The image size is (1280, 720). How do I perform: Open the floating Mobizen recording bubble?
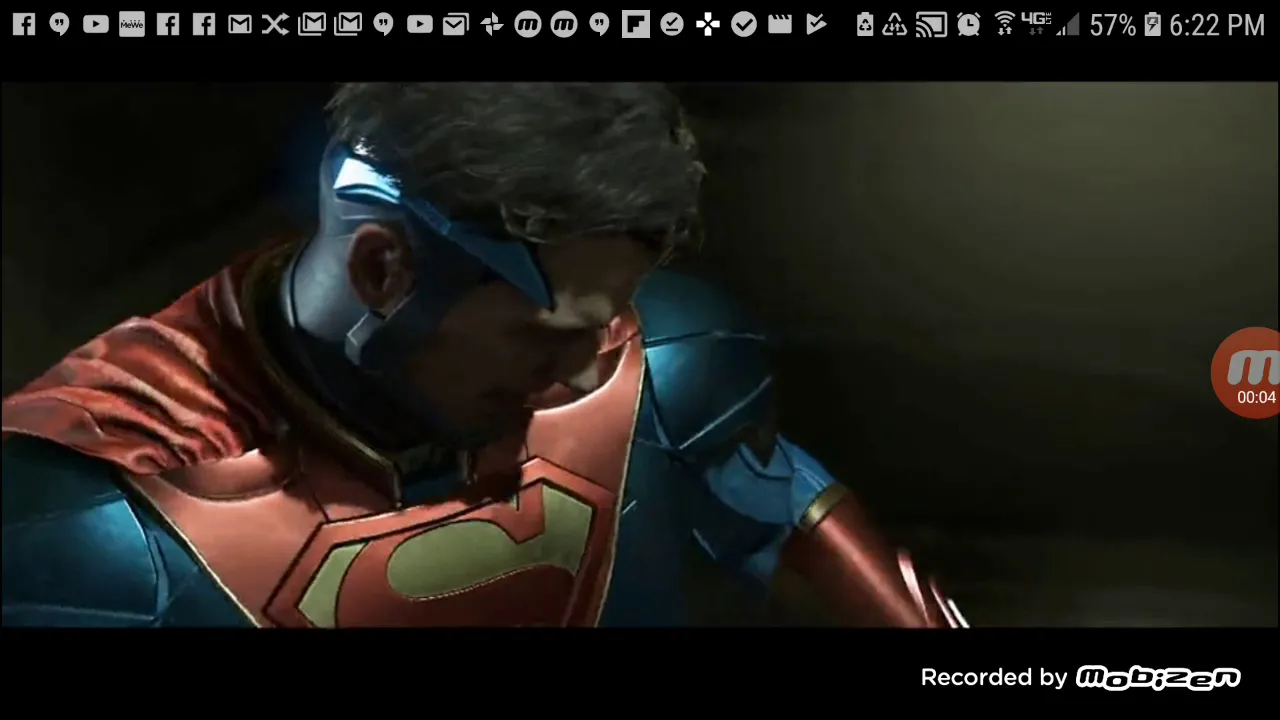(x=1246, y=372)
